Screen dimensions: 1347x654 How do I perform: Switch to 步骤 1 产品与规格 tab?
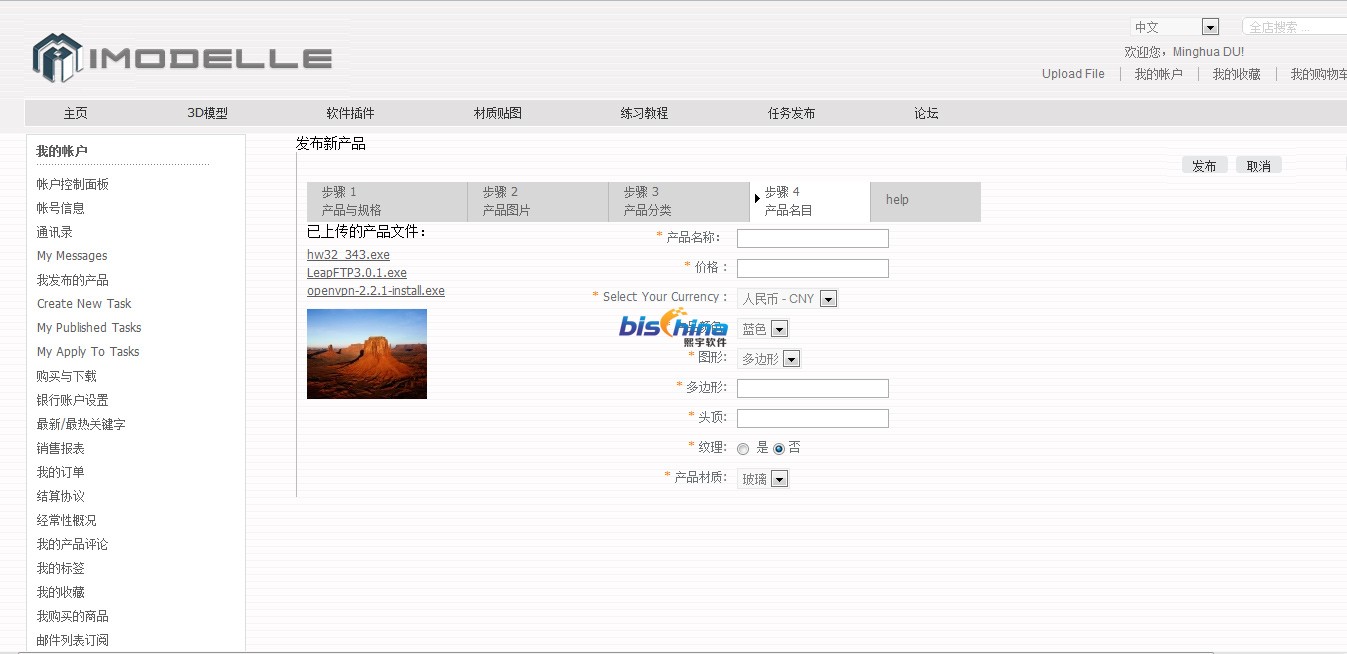click(387, 201)
